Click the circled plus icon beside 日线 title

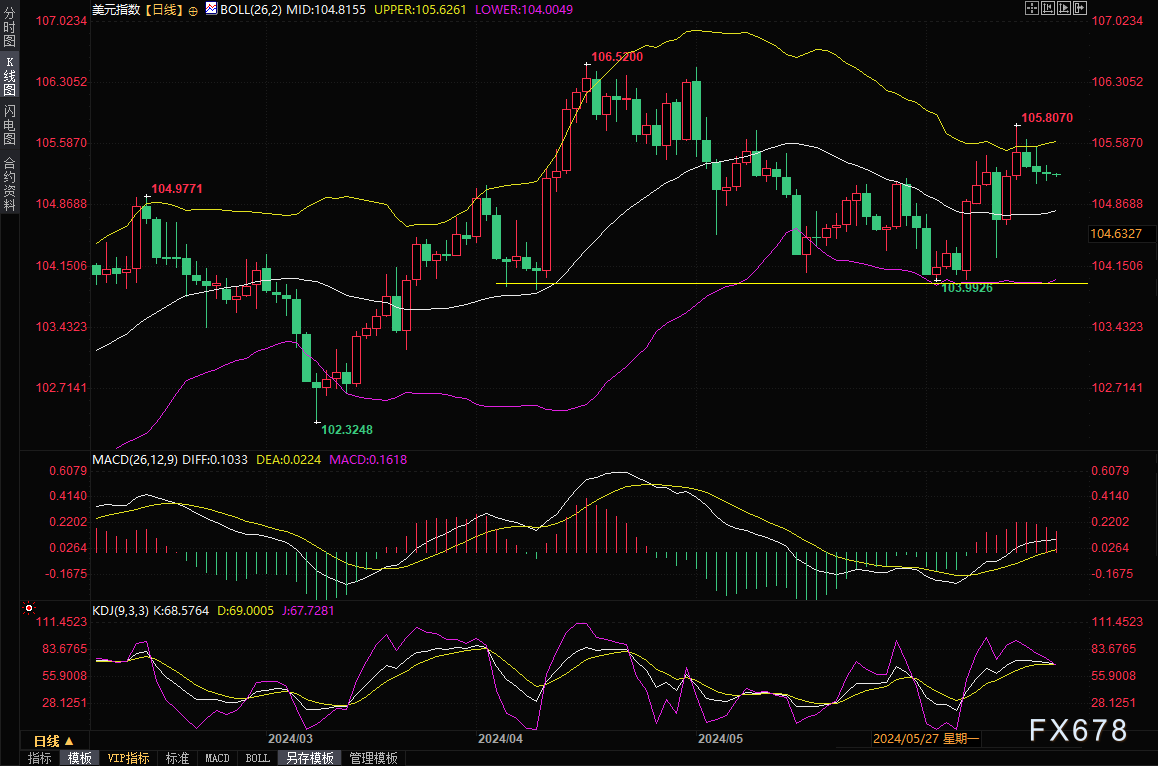point(193,9)
